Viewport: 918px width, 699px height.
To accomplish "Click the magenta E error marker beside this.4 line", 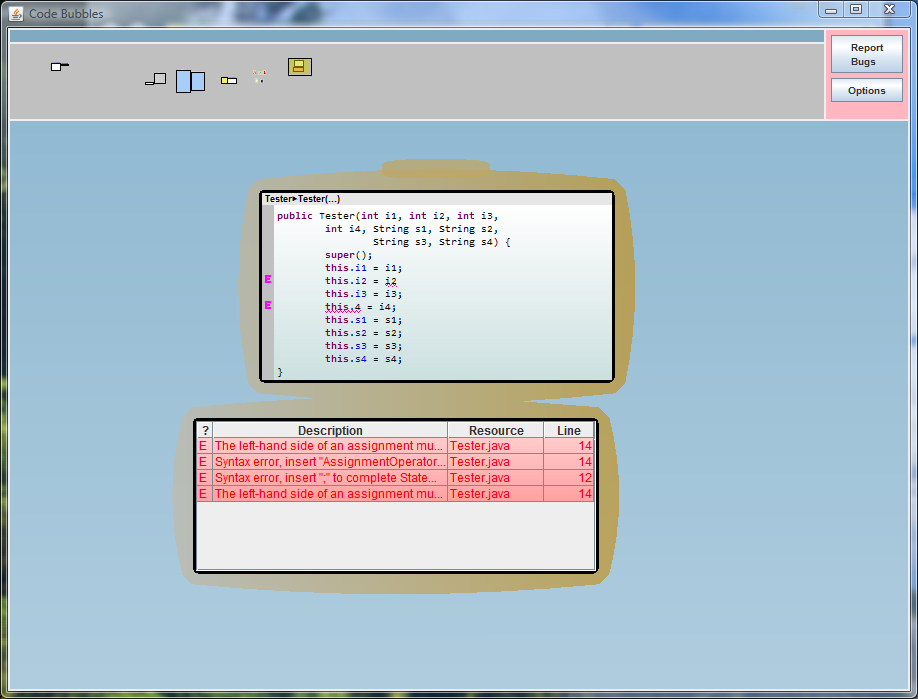I will click(268, 306).
